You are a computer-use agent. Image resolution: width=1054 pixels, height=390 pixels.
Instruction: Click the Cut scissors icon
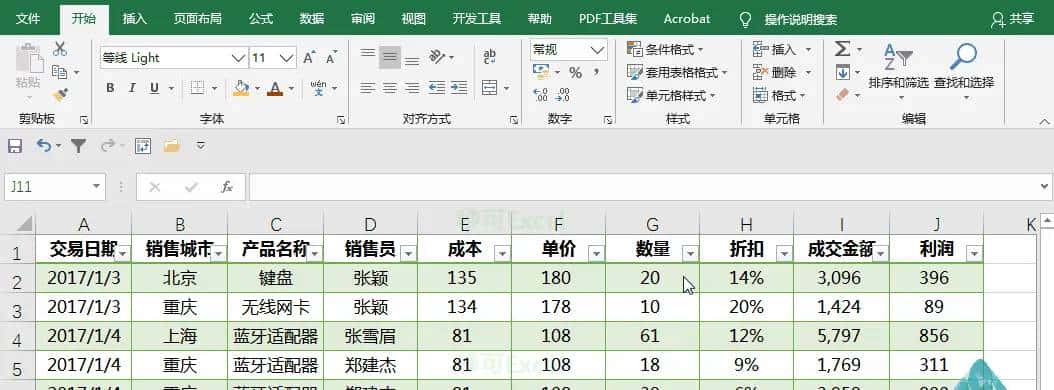pyautogui.click(x=60, y=49)
